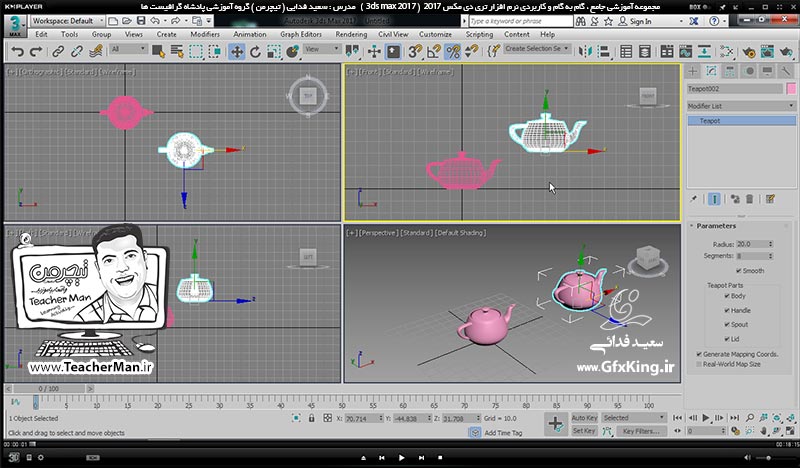800x468 pixels.
Task: Select the Unlink Selection tool
Action: click(77, 52)
